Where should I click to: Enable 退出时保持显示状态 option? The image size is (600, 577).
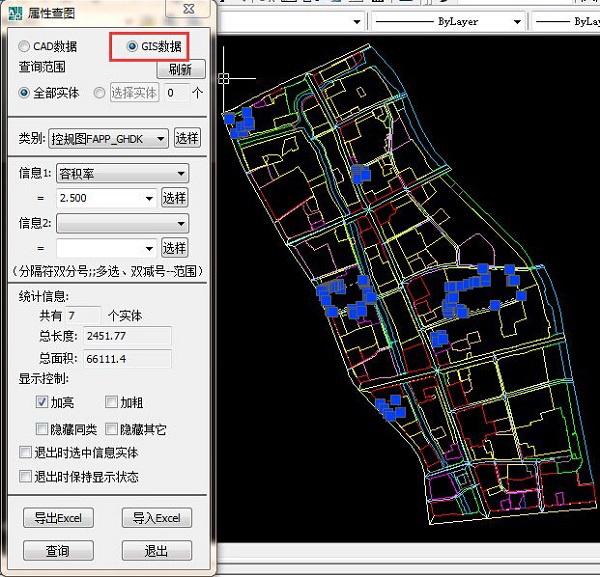point(26,477)
